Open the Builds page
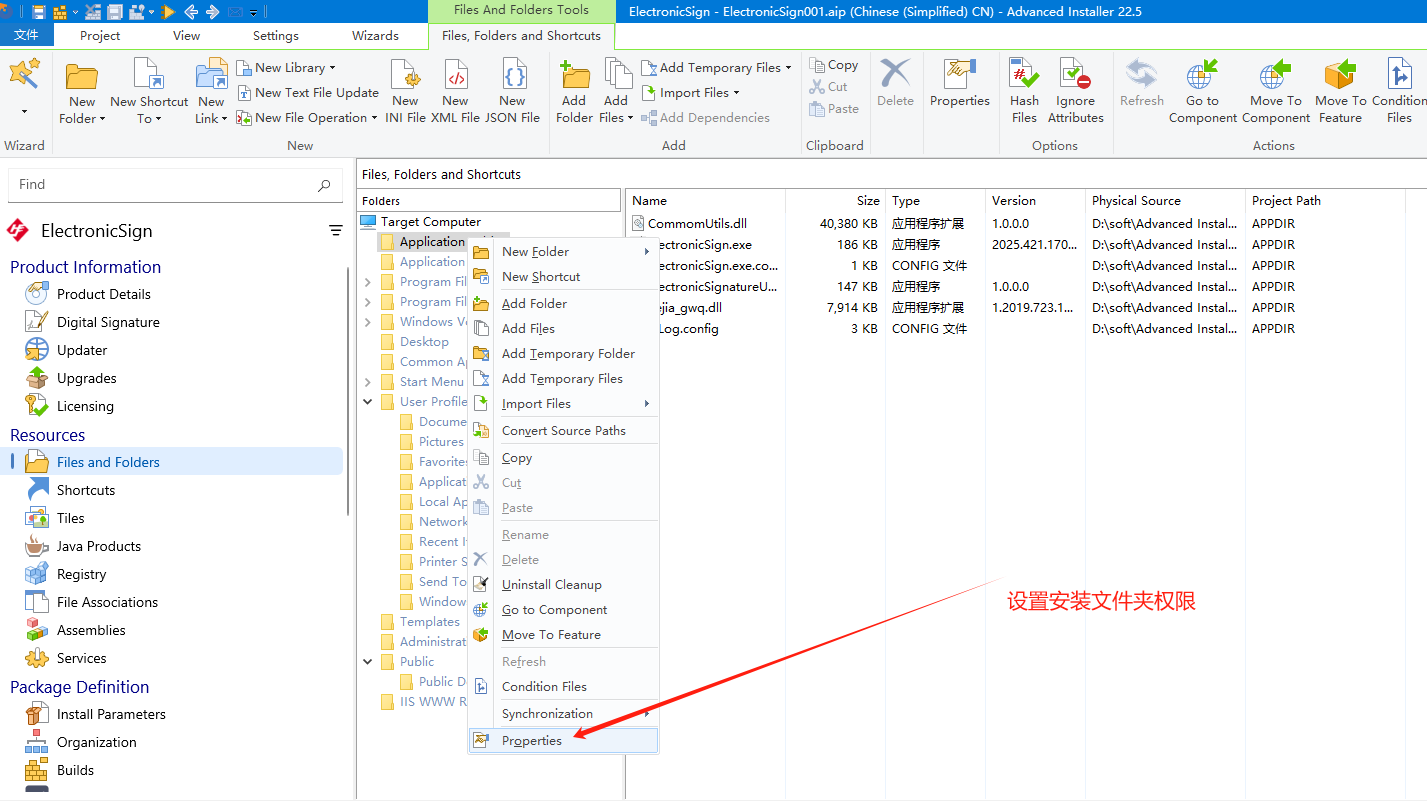Image resolution: width=1427 pixels, height=801 pixels. click(74, 770)
